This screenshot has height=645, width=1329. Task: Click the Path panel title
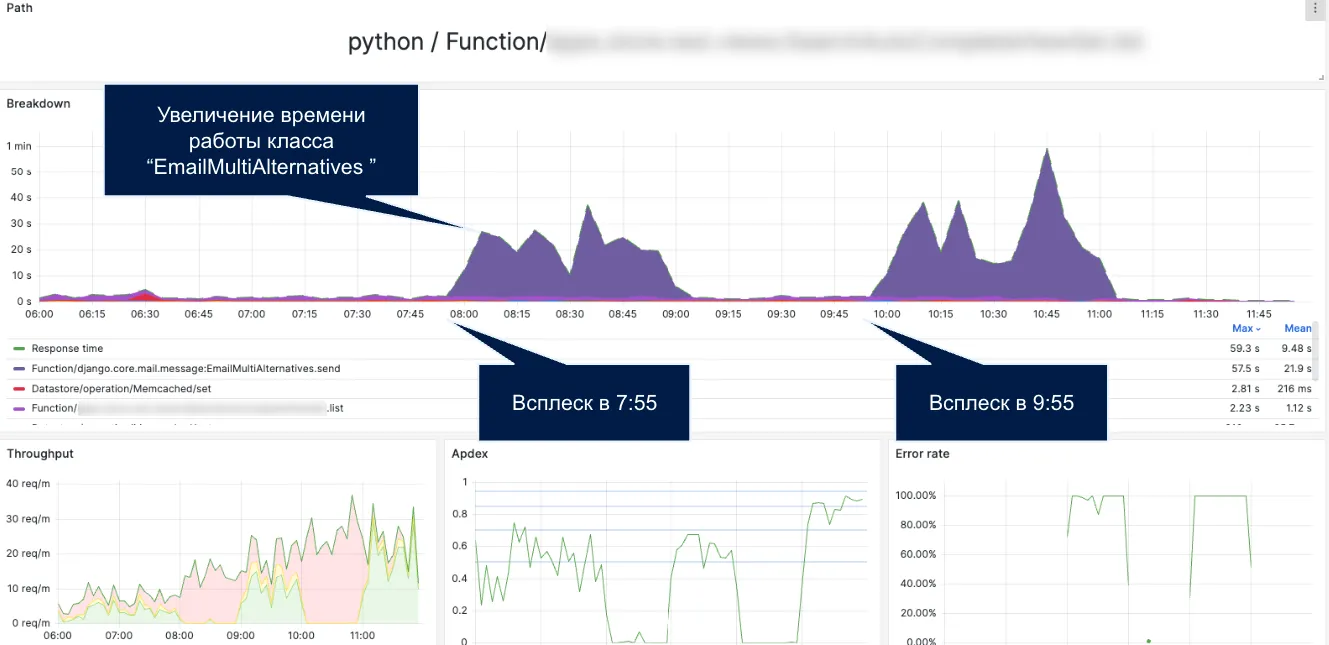tap(19, 8)
